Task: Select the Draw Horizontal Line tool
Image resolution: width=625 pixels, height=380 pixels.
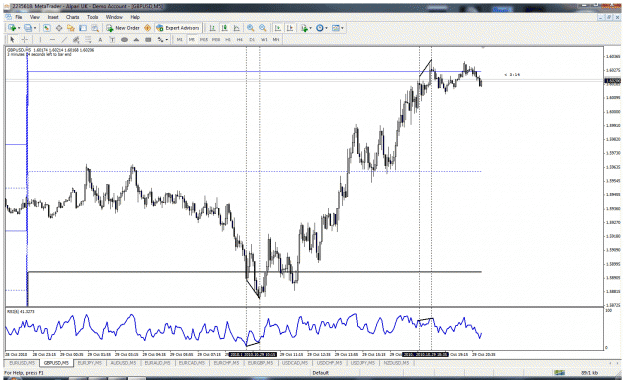Action: (52, 39)
